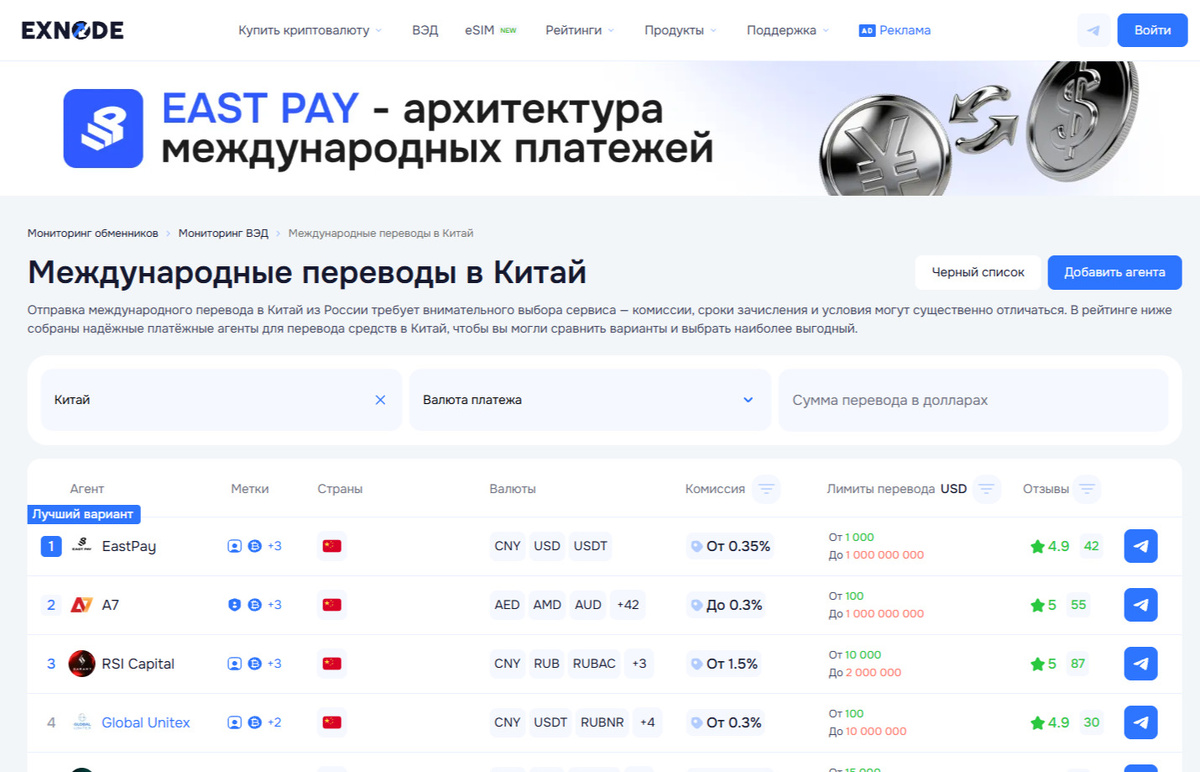This screenshot has height=772, width=1200.
Task: Click От 0.35% commission value
Action: (x=738, y=546)
